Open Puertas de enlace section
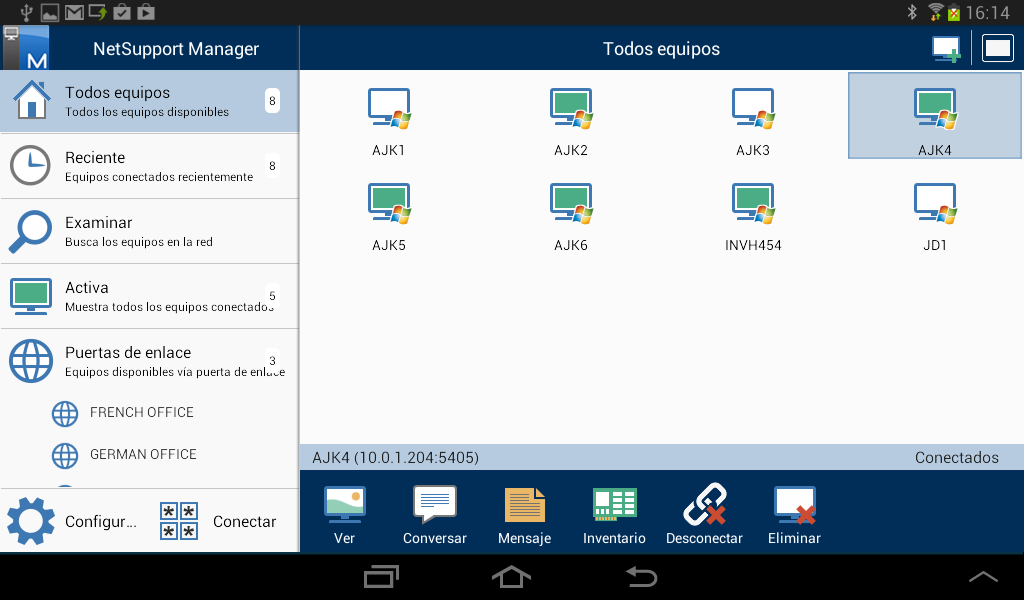Image resolution: width=1024 pixels, height=600 pixels. [150, 361]
